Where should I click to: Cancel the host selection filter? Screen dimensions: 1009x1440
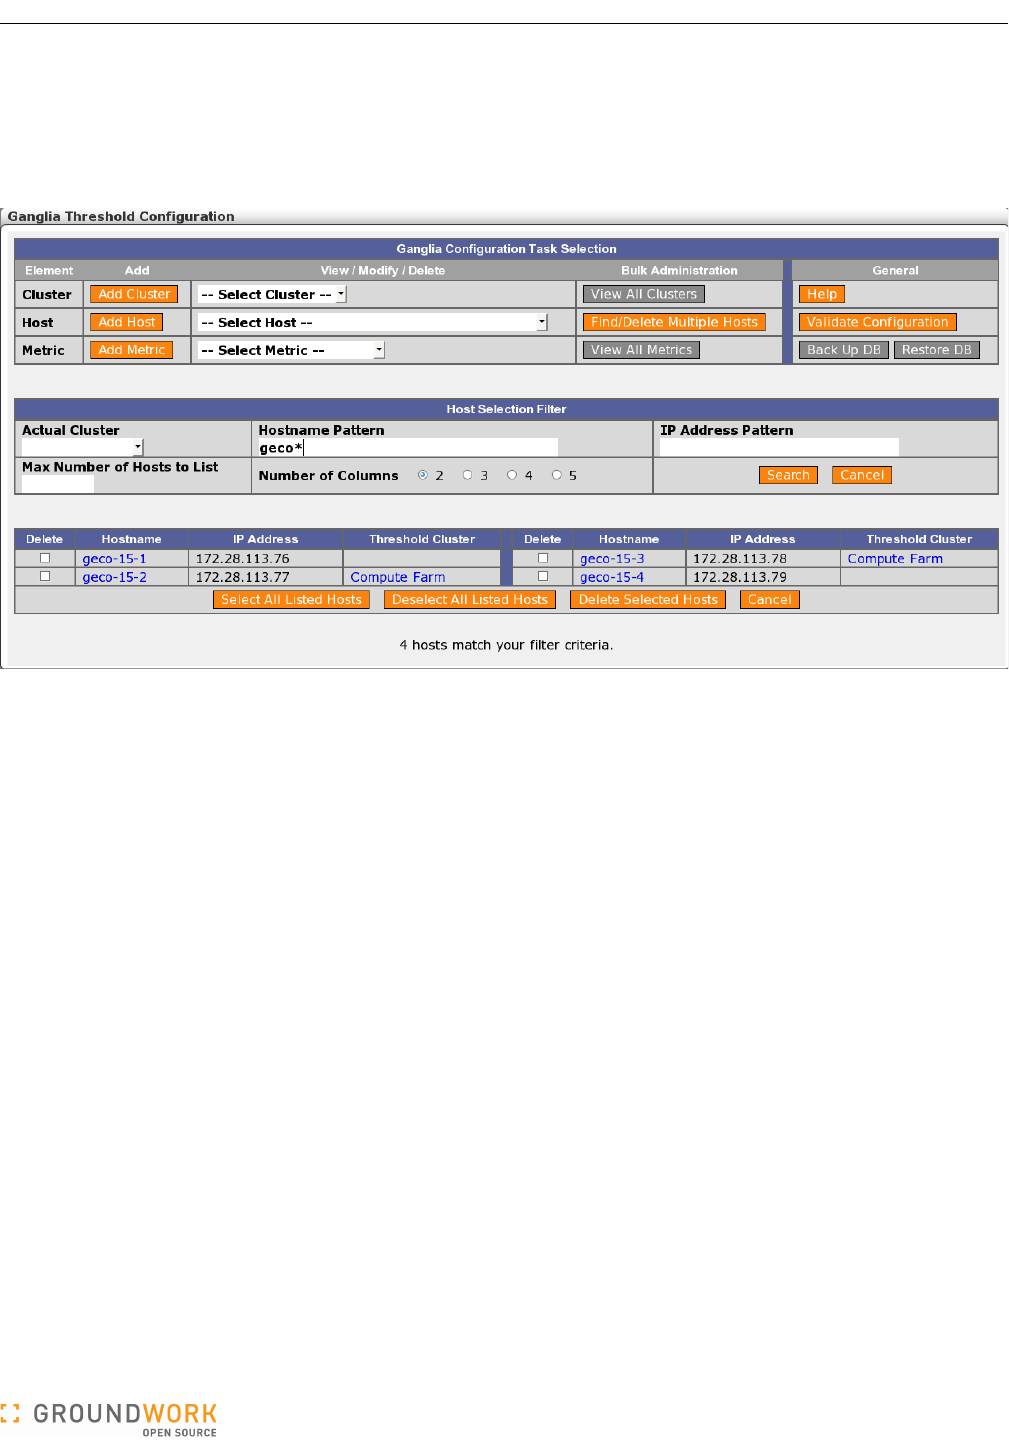[862, 475]
